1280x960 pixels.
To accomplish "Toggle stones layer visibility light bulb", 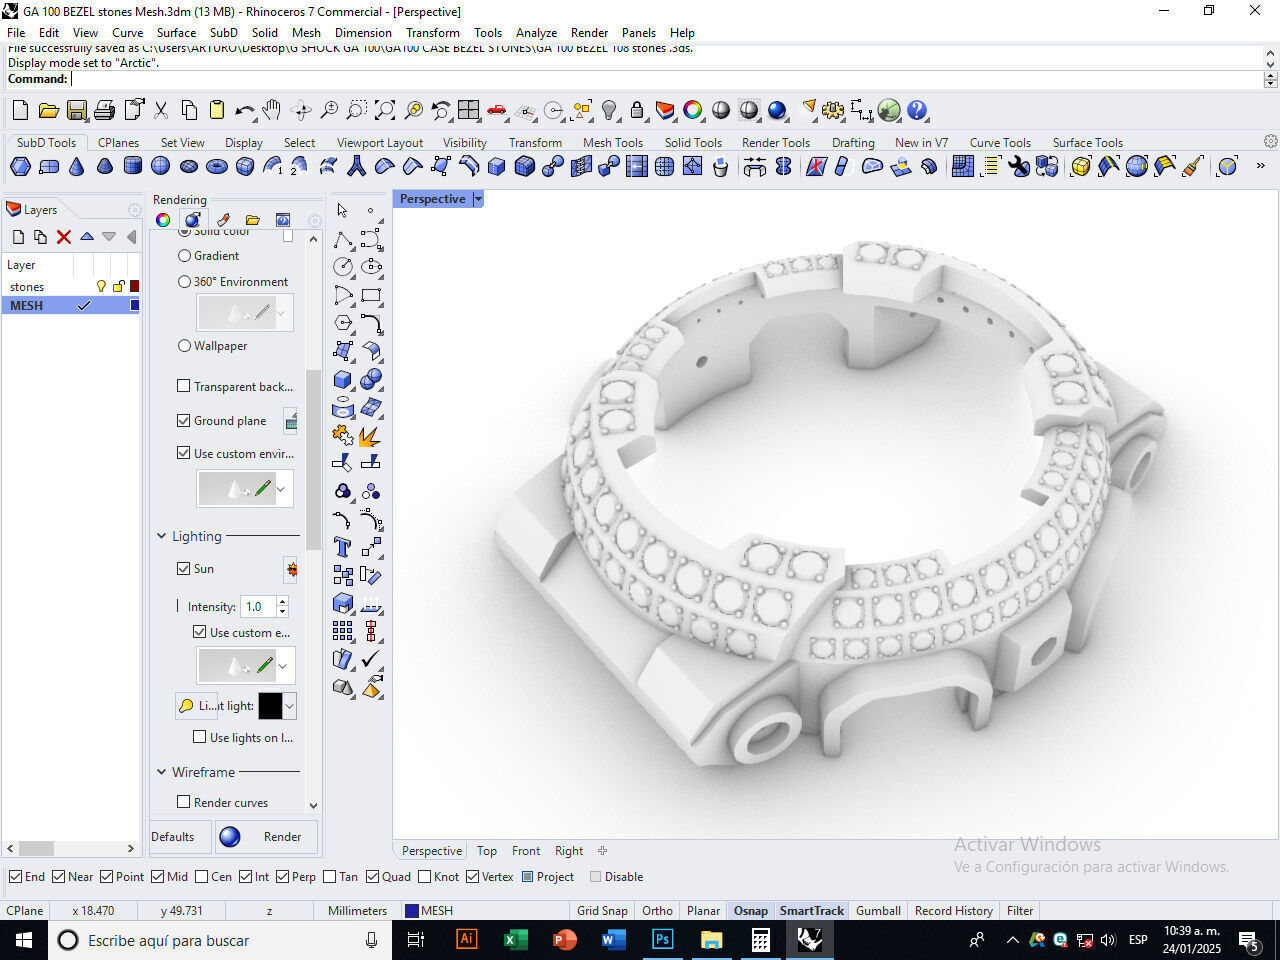I will 100,287.
